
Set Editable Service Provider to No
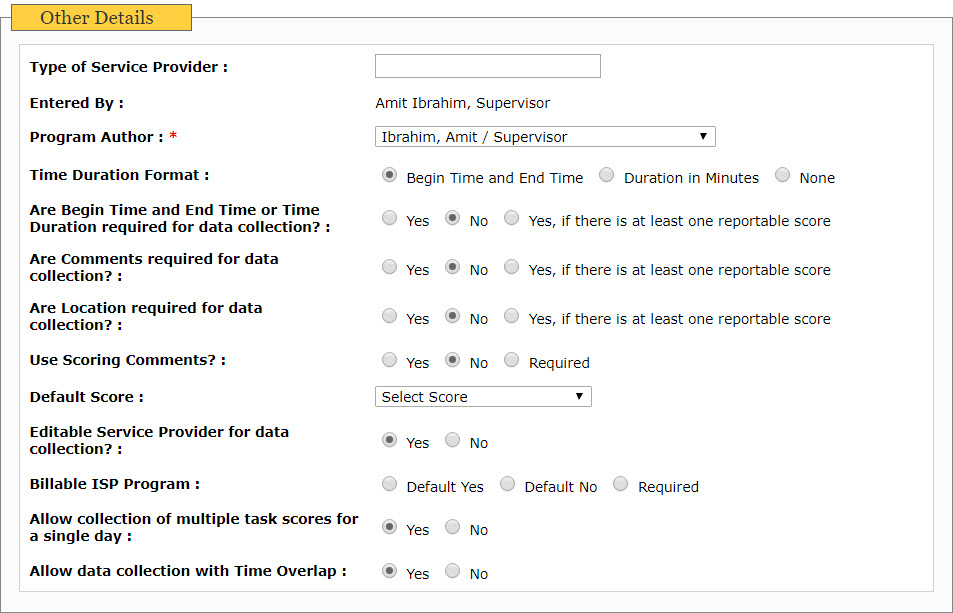click(x=453, y=440)
